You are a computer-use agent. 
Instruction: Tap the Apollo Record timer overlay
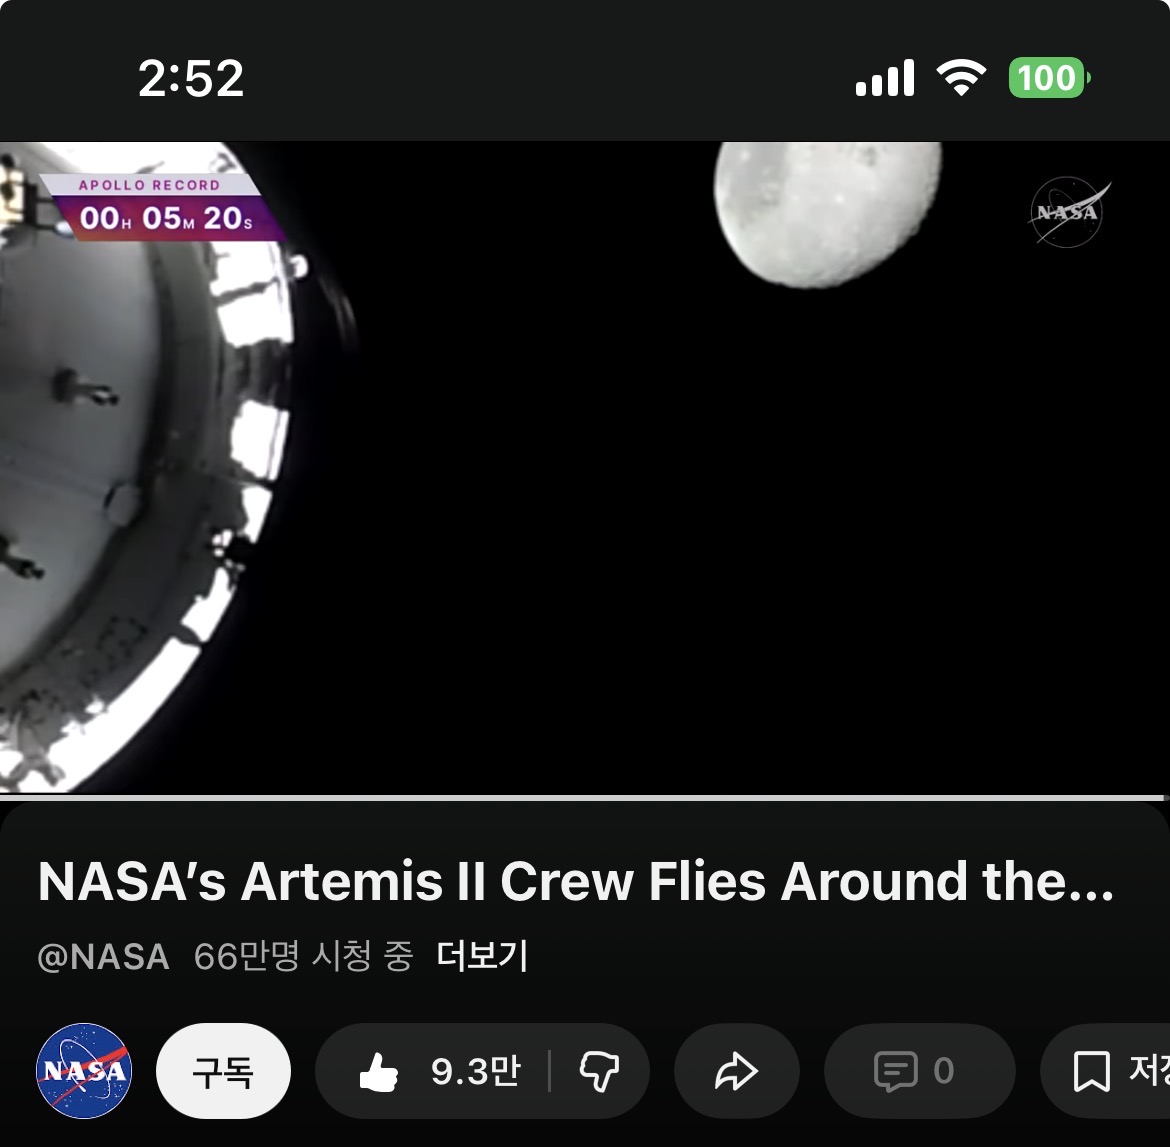pos(161,207)
